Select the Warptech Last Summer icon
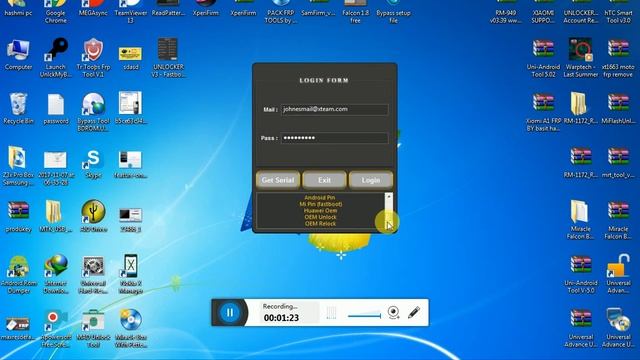Image resolution: width=640 pixels, height=360 pixels. (580, 58)
